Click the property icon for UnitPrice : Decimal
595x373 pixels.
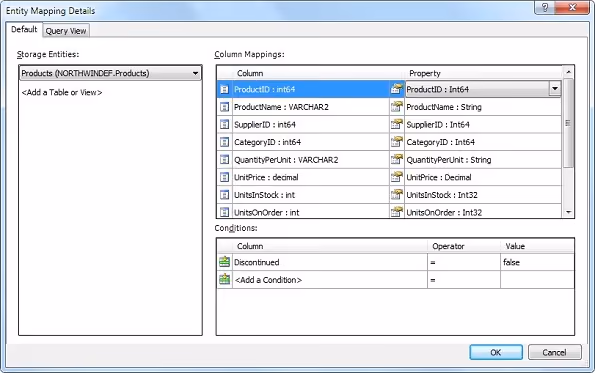pos(397,177)
